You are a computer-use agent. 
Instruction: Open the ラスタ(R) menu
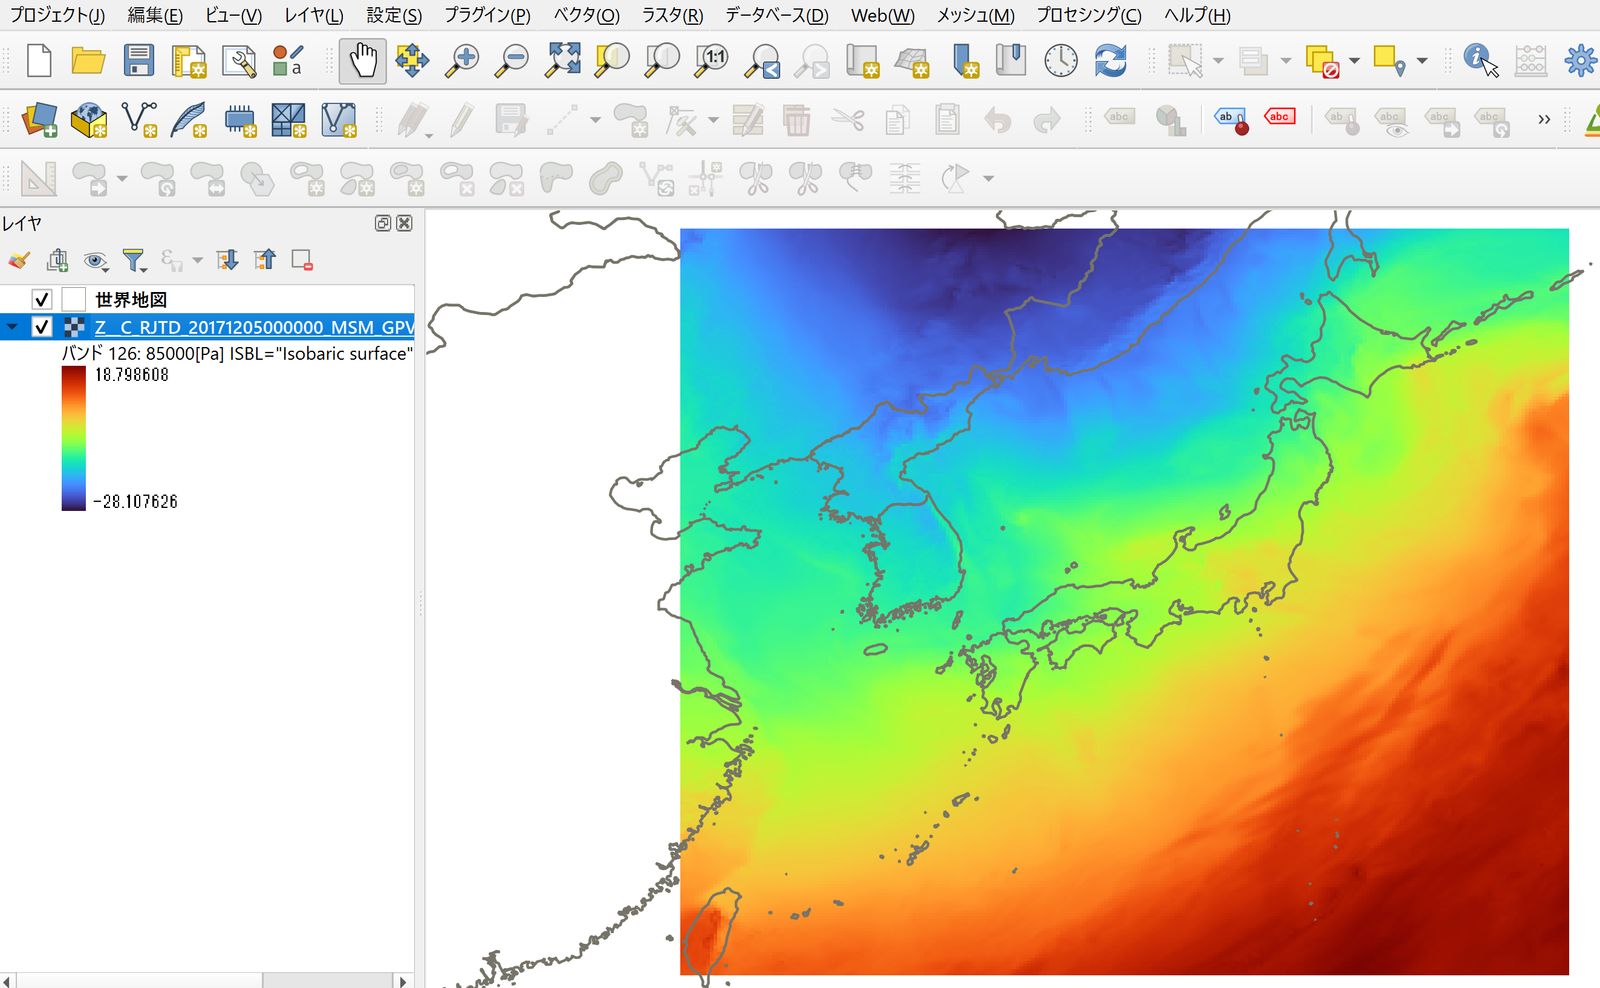672,15
